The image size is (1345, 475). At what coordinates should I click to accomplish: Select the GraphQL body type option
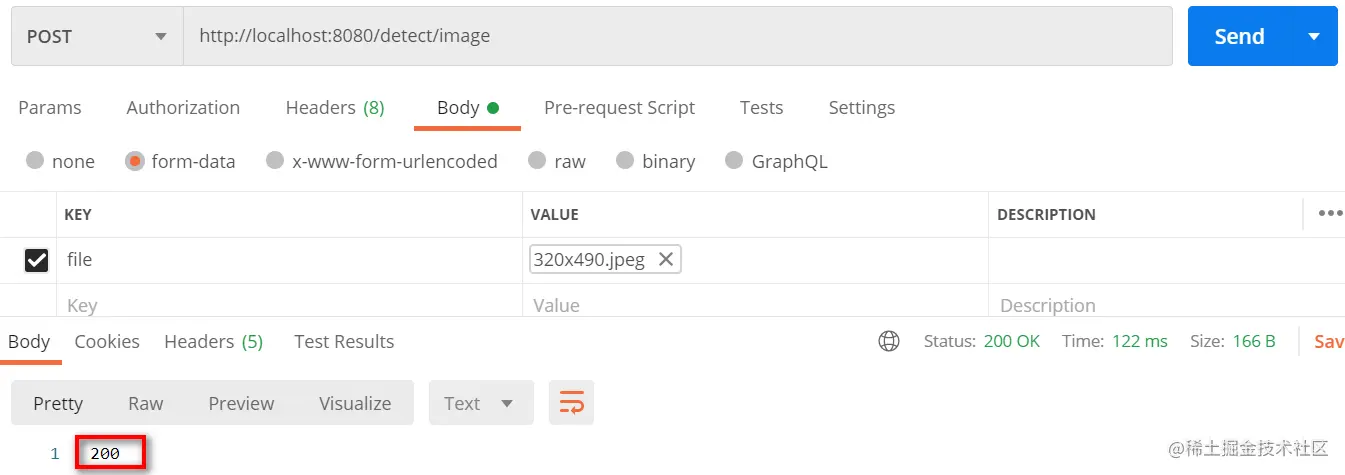tap(734, 161)
